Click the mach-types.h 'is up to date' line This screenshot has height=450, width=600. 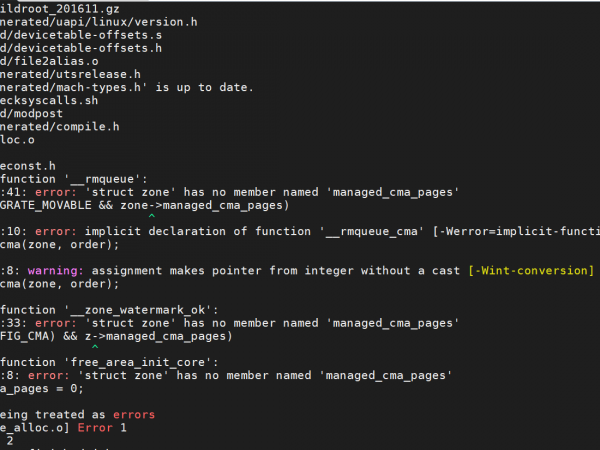pos(127,87)
